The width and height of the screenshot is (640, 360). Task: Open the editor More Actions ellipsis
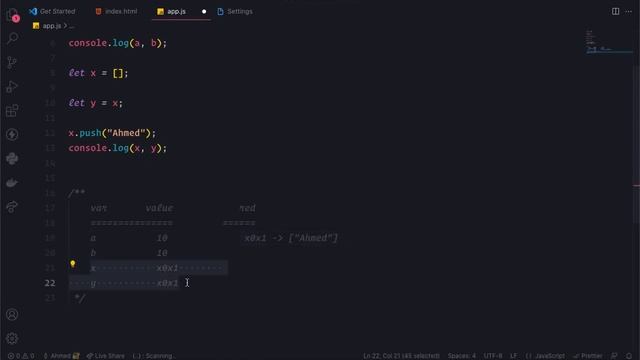[629, 11]
